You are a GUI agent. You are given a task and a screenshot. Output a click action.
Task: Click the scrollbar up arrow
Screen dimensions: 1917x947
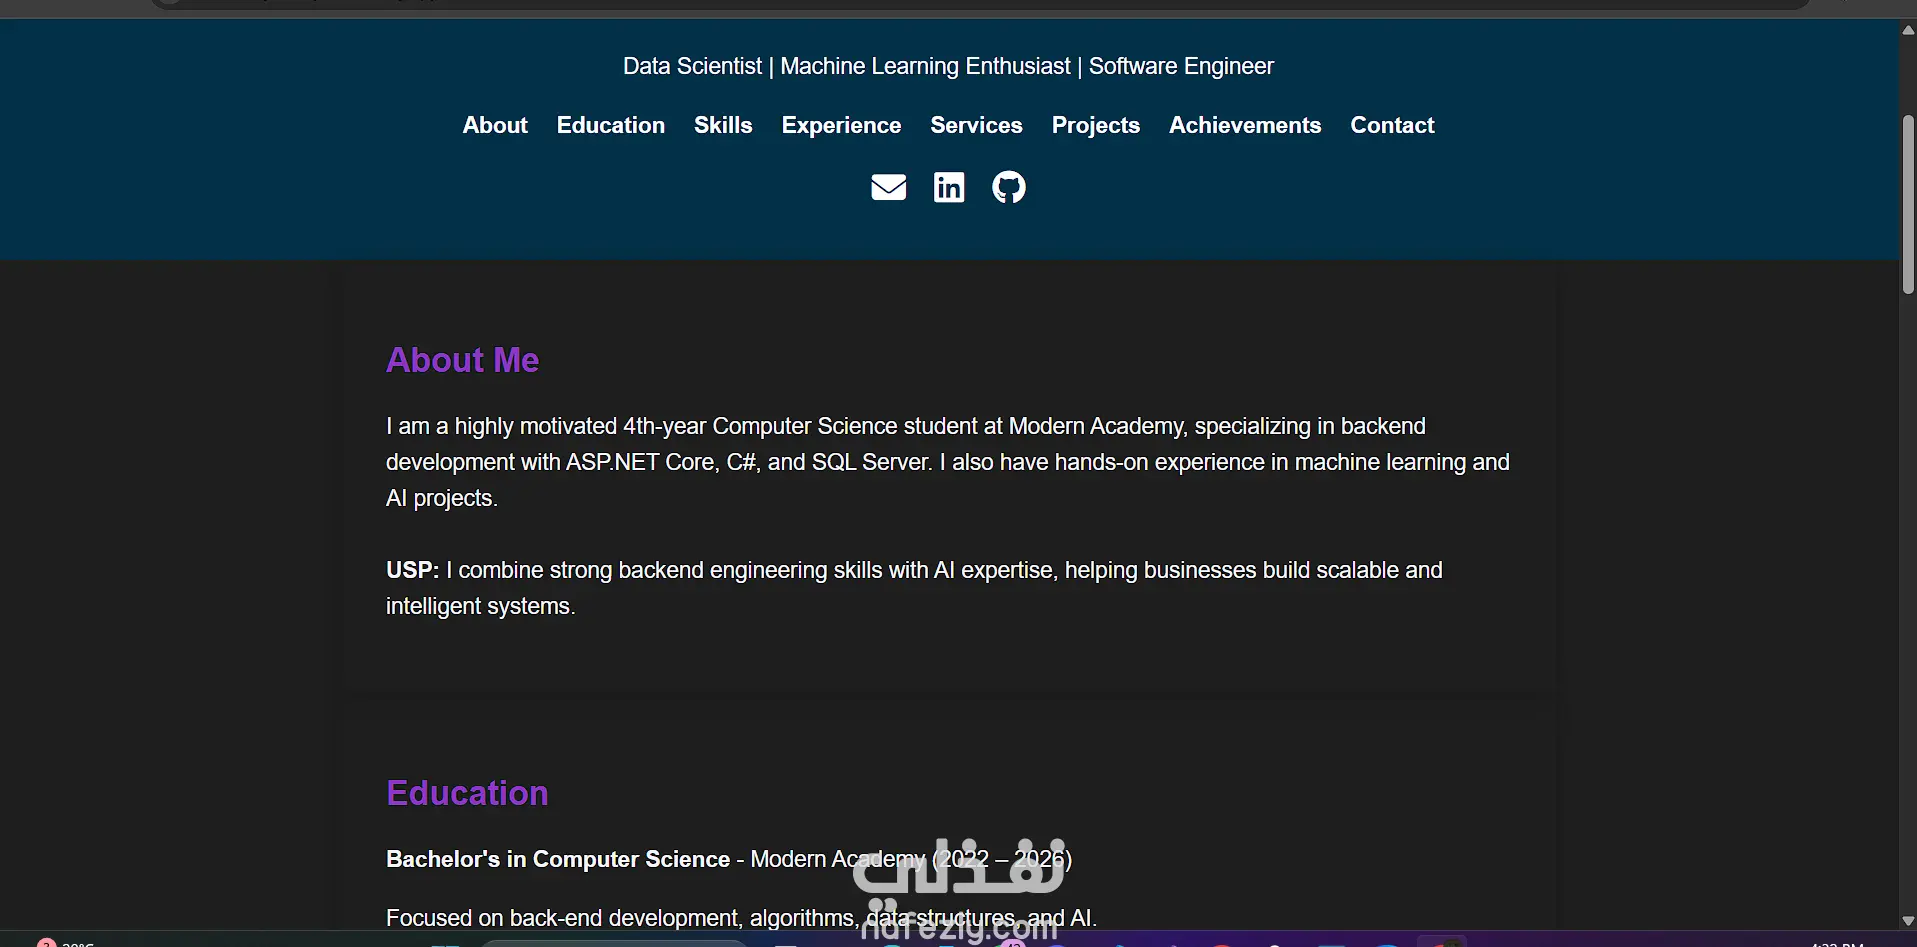(x=1908, y=30)
